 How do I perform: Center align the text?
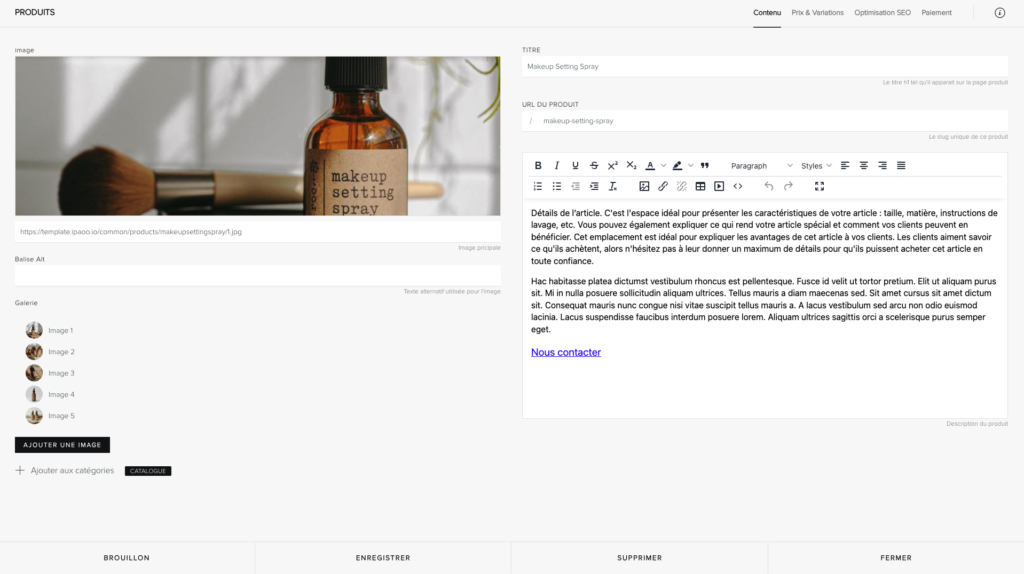[x=863, y=166]
